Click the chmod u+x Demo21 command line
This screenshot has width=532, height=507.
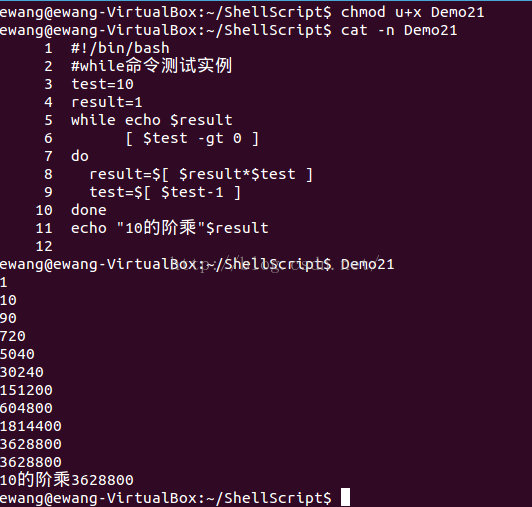[412, 13]
